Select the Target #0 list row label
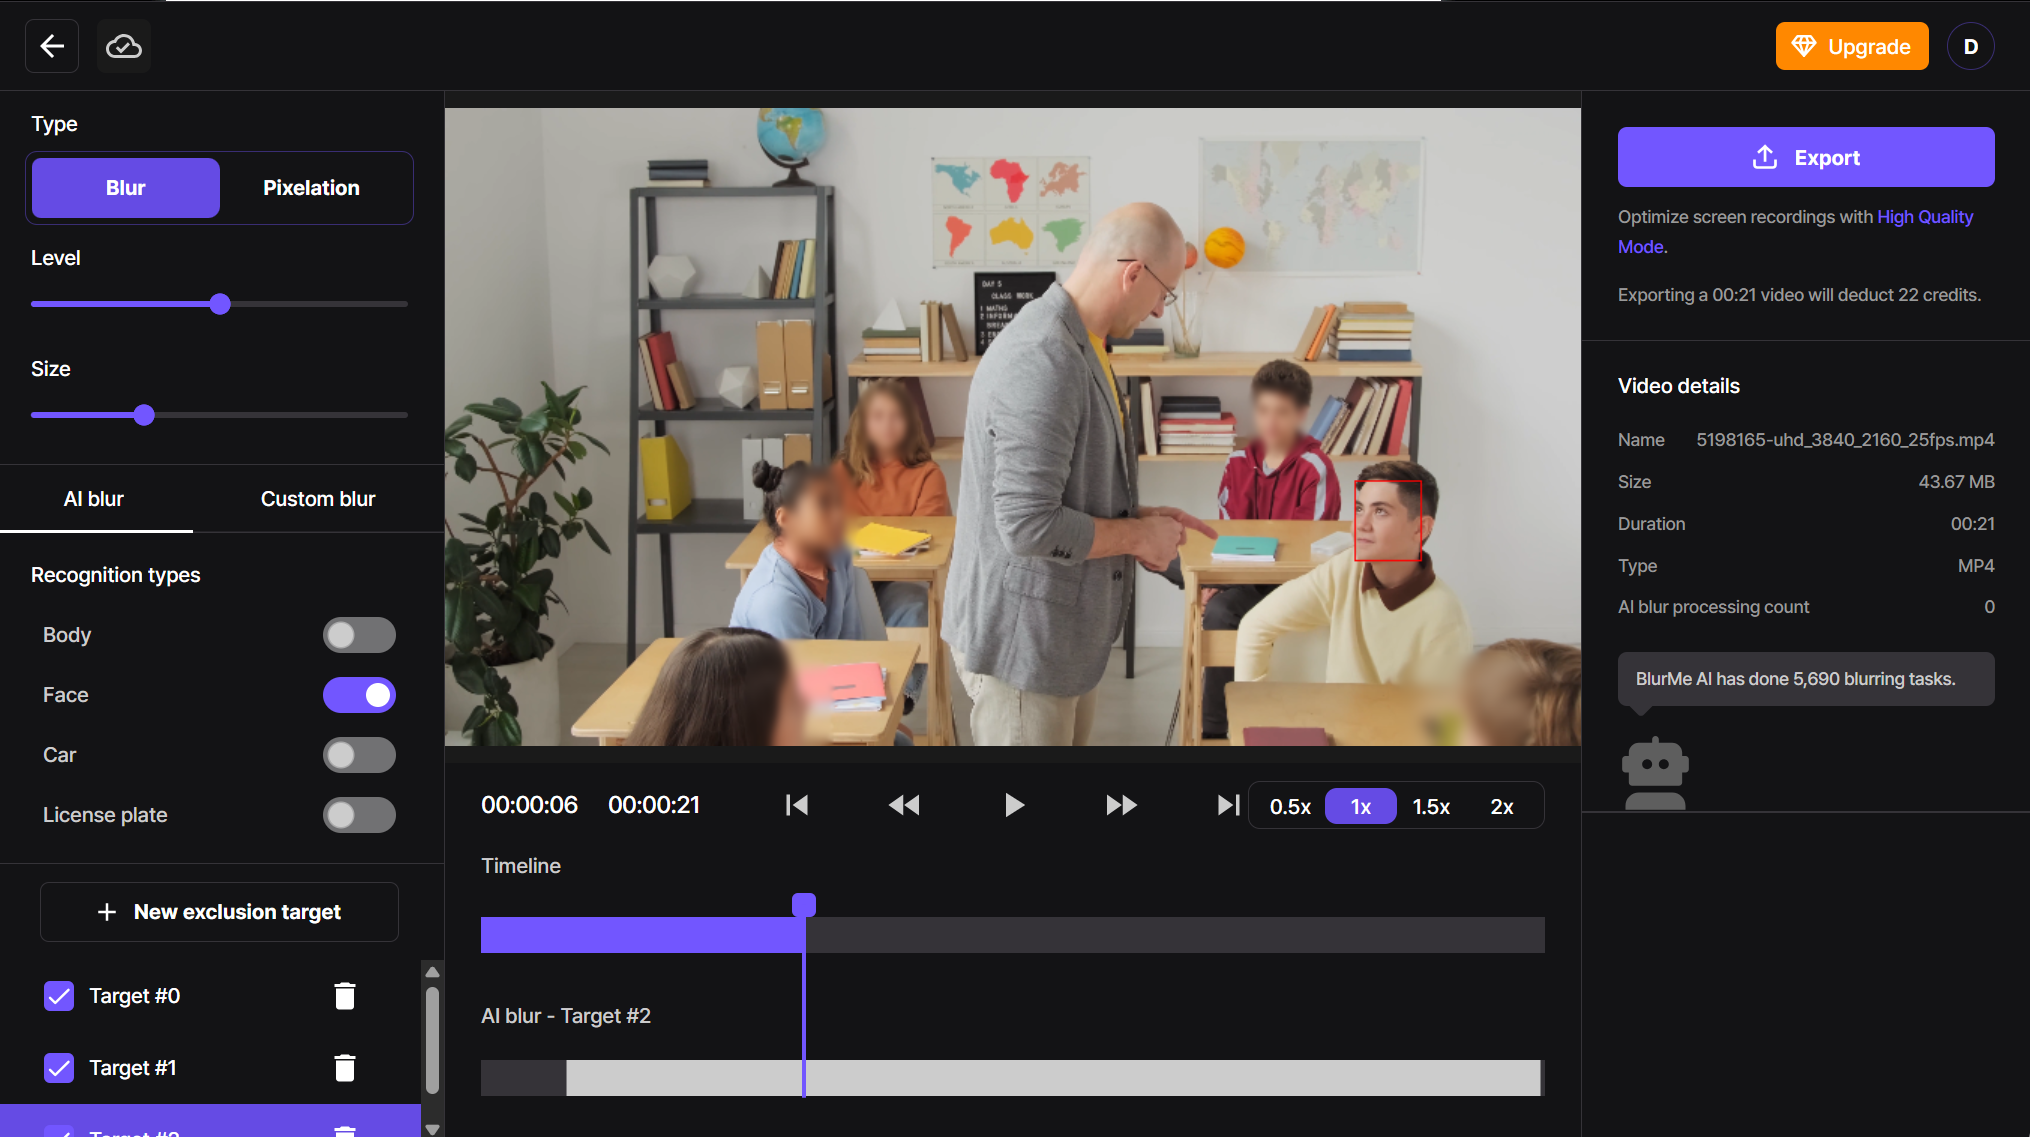Screen dimensions: 2030x1137 (x=135, y=996)
